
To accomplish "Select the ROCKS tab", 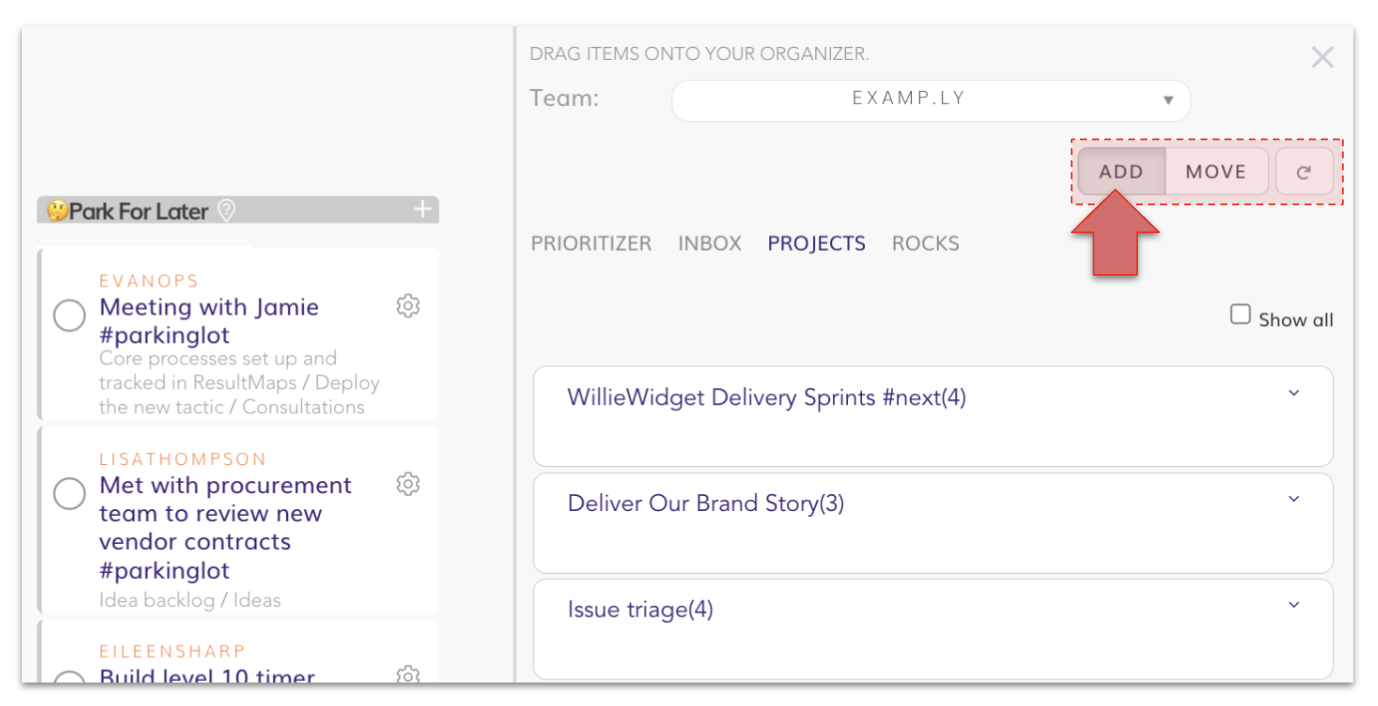I will (925, 244).
